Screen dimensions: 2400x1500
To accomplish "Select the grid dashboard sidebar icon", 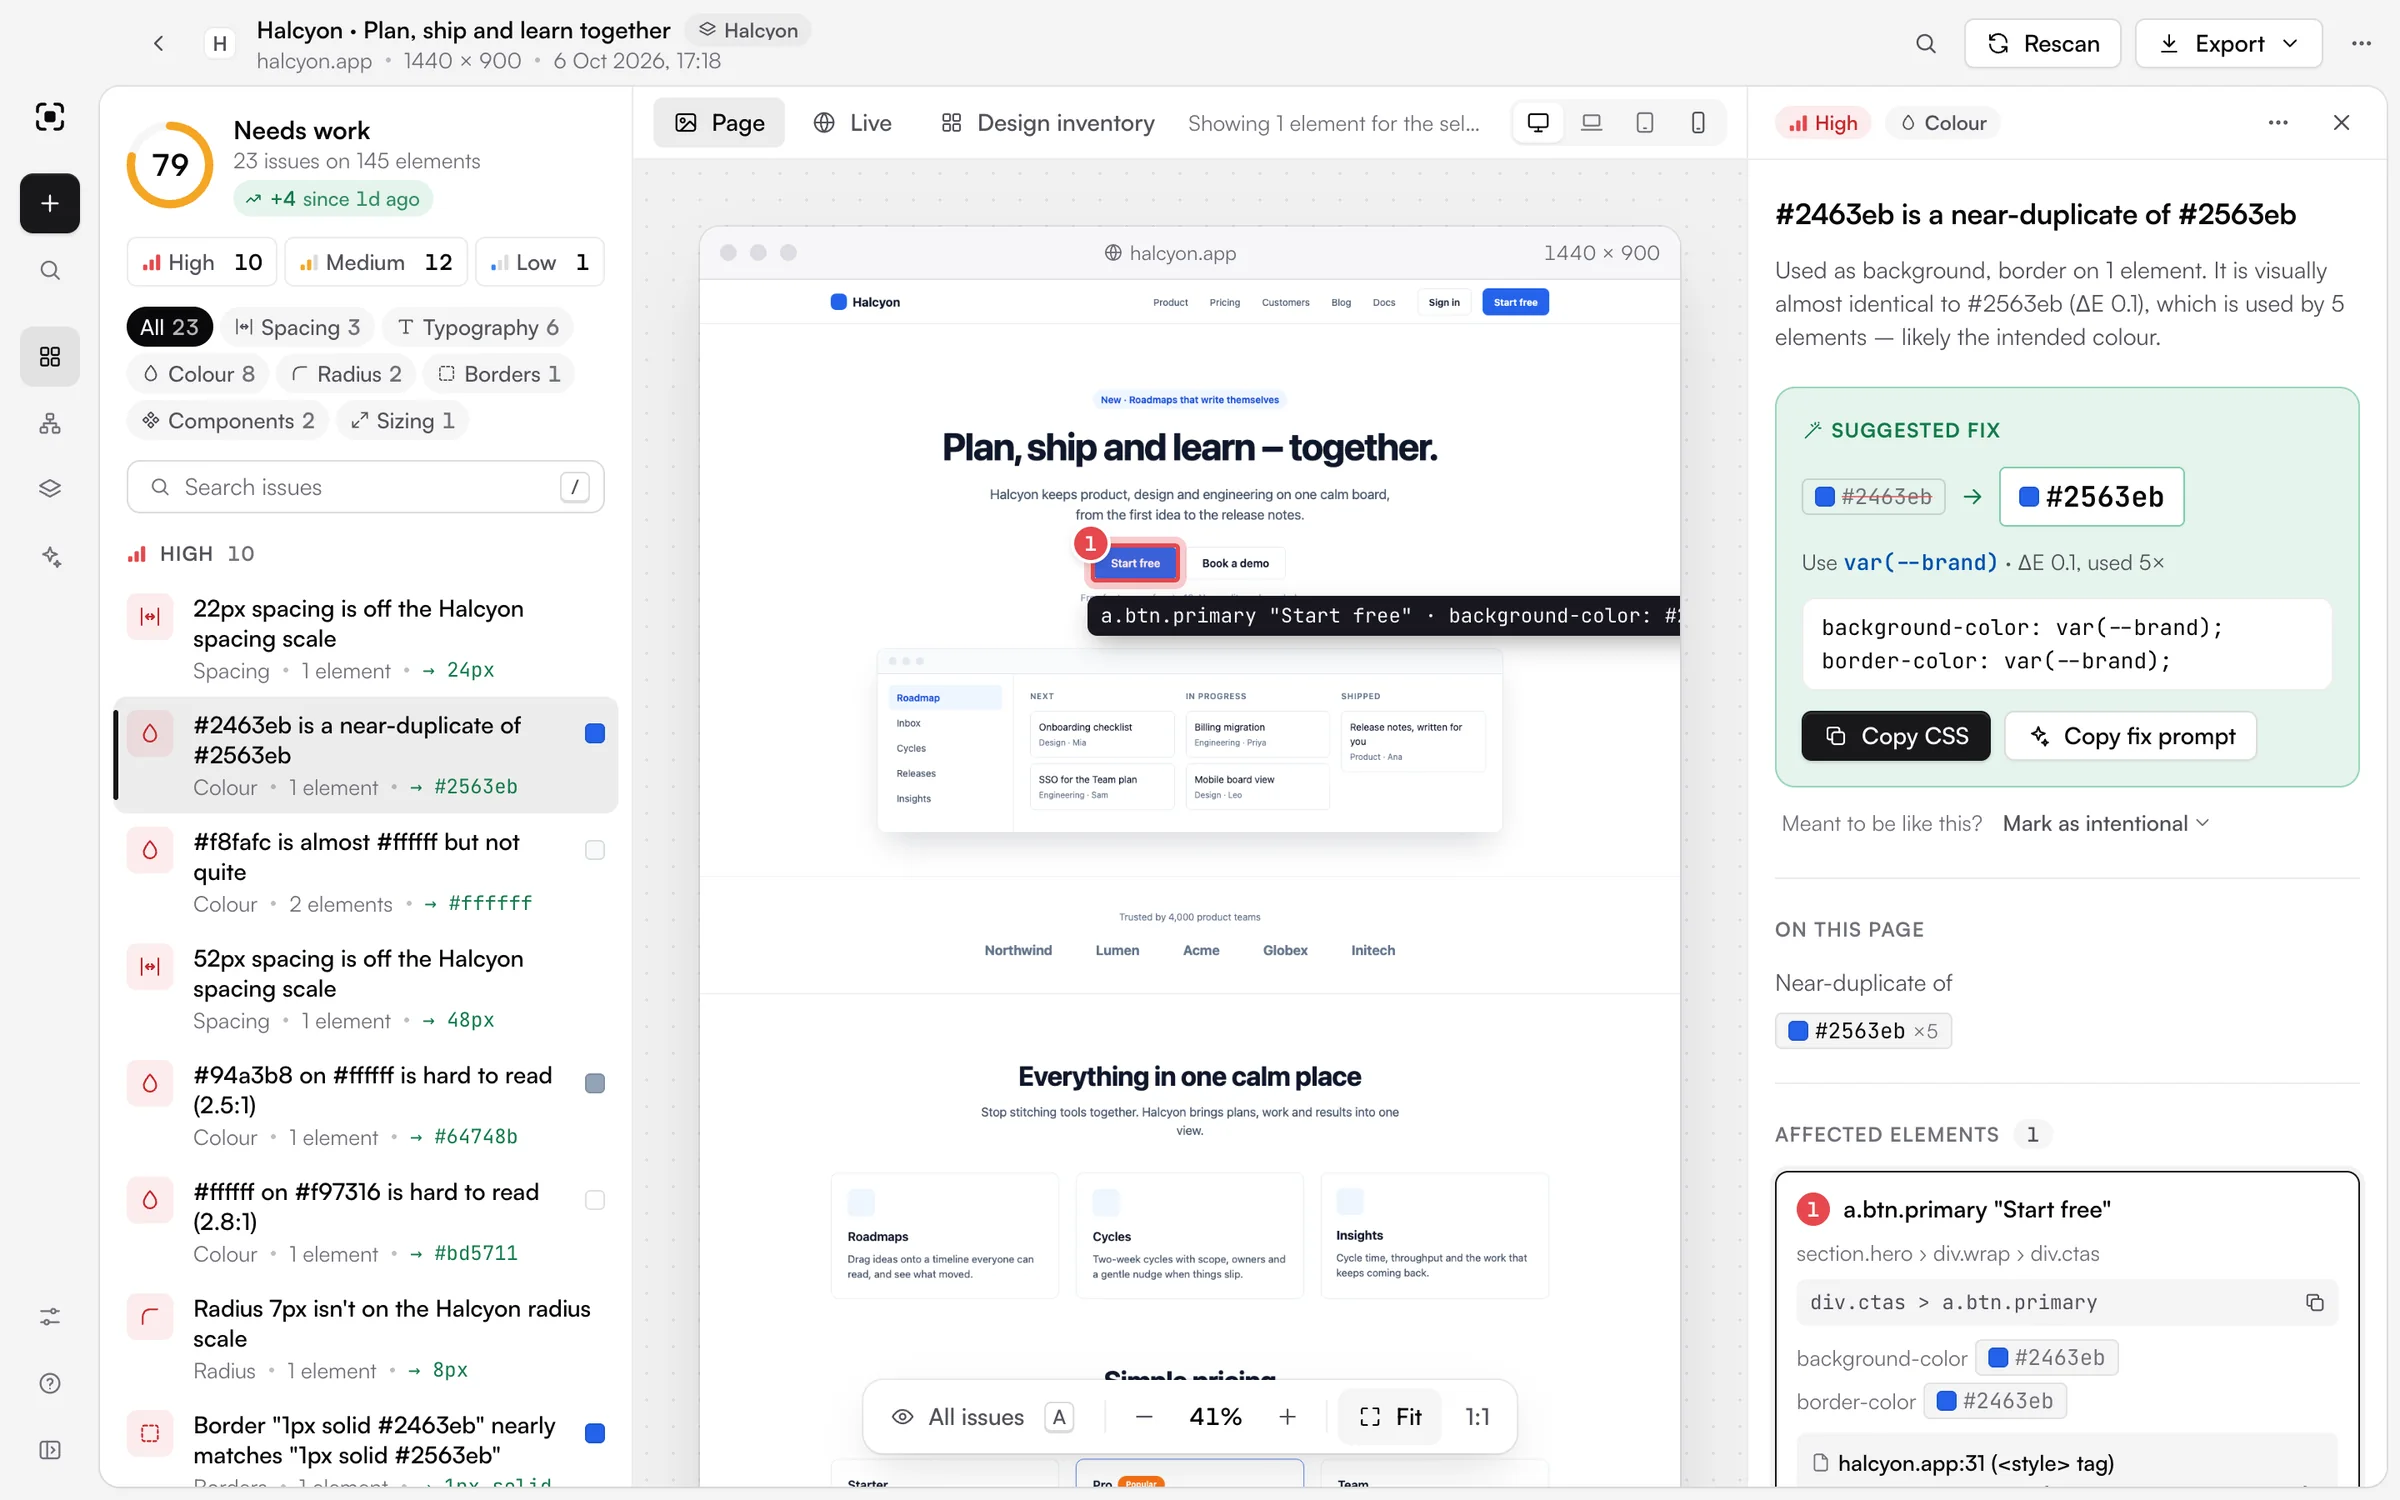I will (x=50, y=357).
